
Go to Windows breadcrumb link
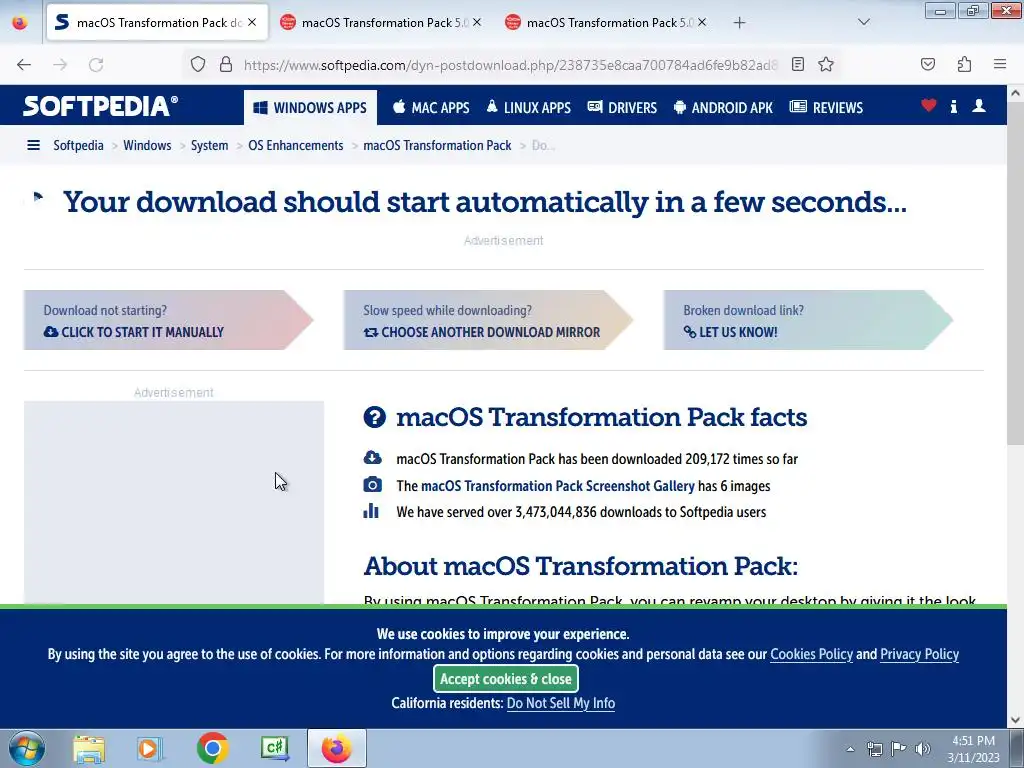147,145
